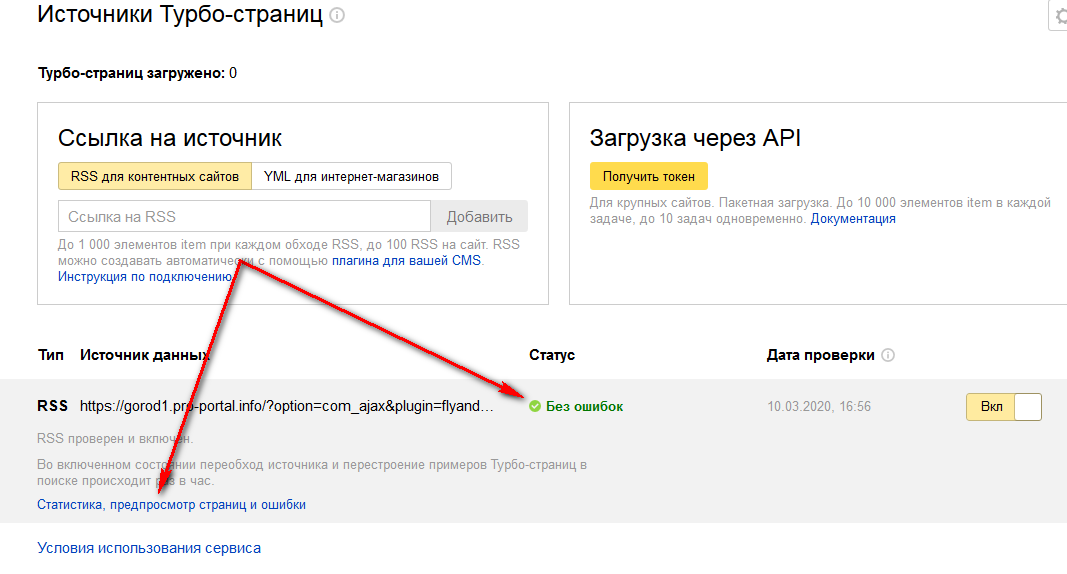The width and height of the screenshot is (1067, 574).
Task: Click the check date 10.03.2020, 16:56
Action: (x=819, y=406)
